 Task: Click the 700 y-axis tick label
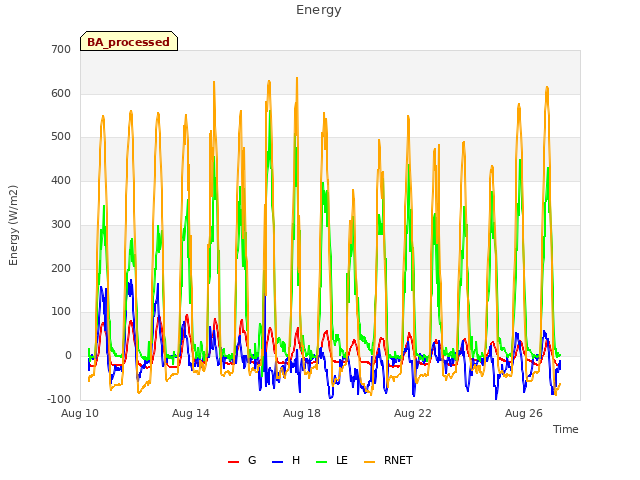coord(61,49)
